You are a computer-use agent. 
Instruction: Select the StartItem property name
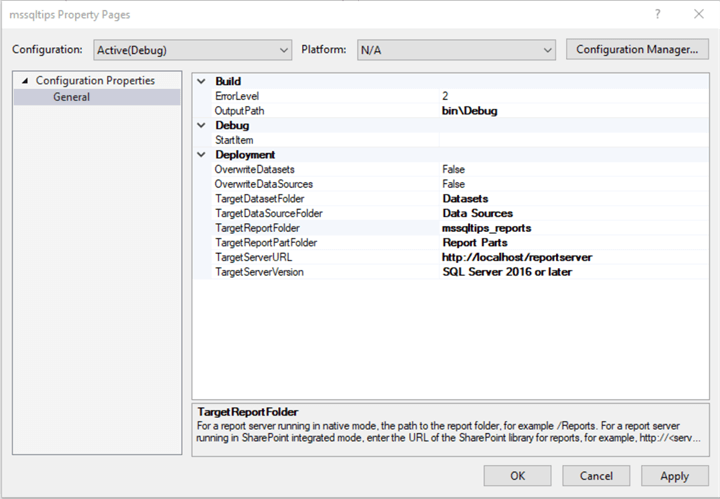234,140
